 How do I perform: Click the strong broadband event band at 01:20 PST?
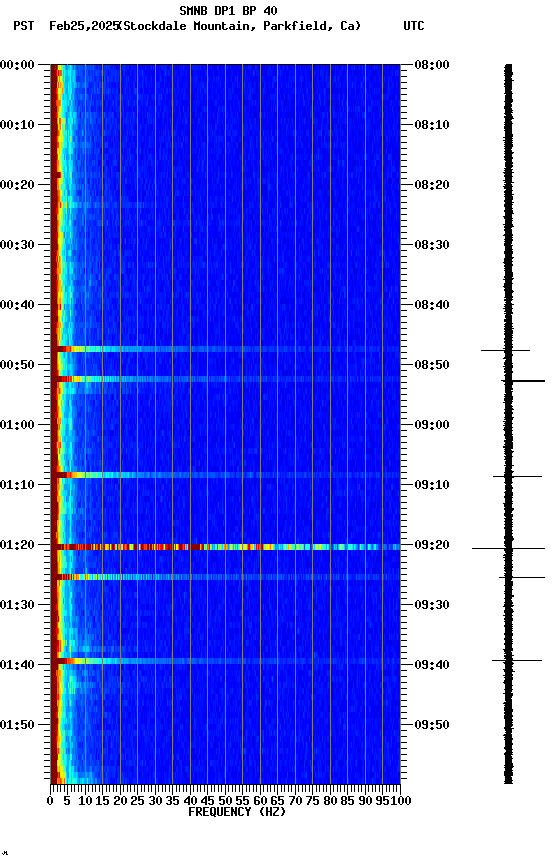(225, 547)
